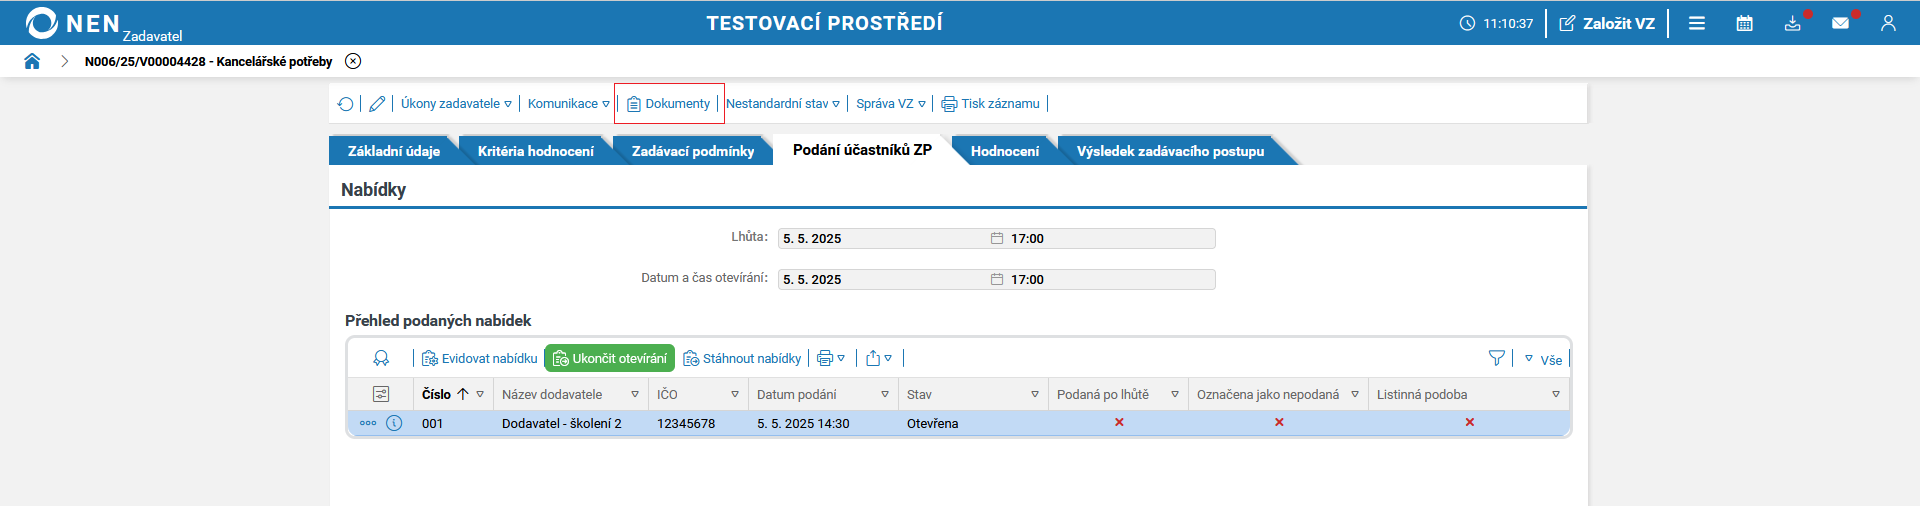Switch to the Hodnocení tab
Viewport: 1920px width, 506px height.
pyautogui.click(x=1005, y=151)
